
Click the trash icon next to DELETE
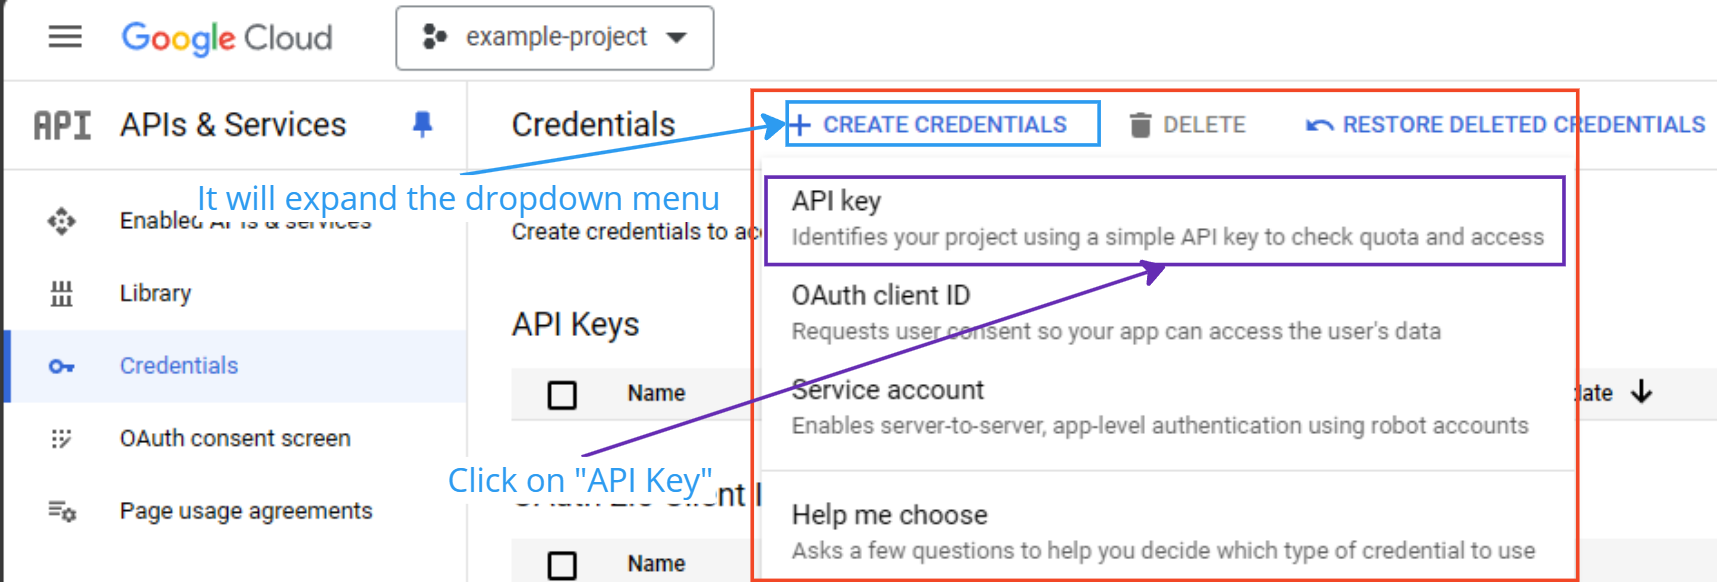pos(1140,125)
